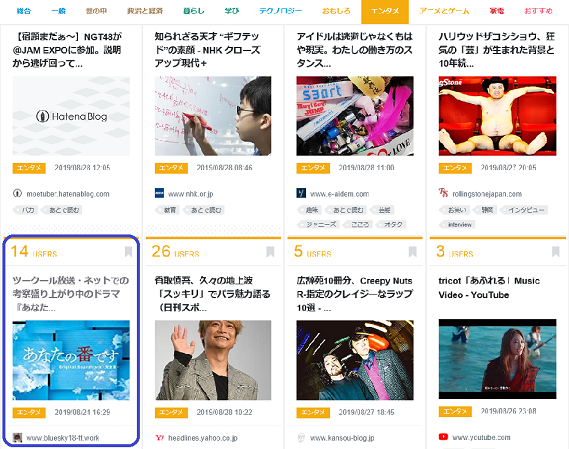Image resolution: width=569 pixels, height=449 pixels.
Task: Click the インタビュー tag
Action: pos(524,210)
